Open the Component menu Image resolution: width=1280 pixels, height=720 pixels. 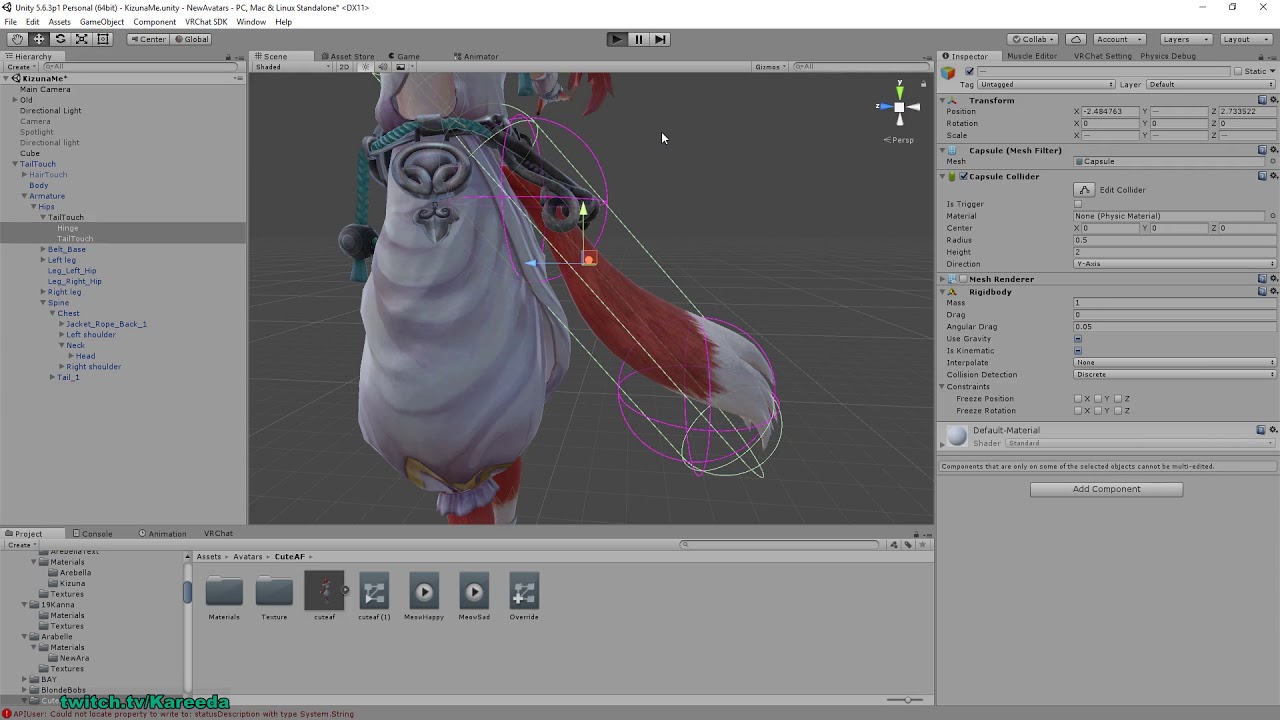(154, 22)
